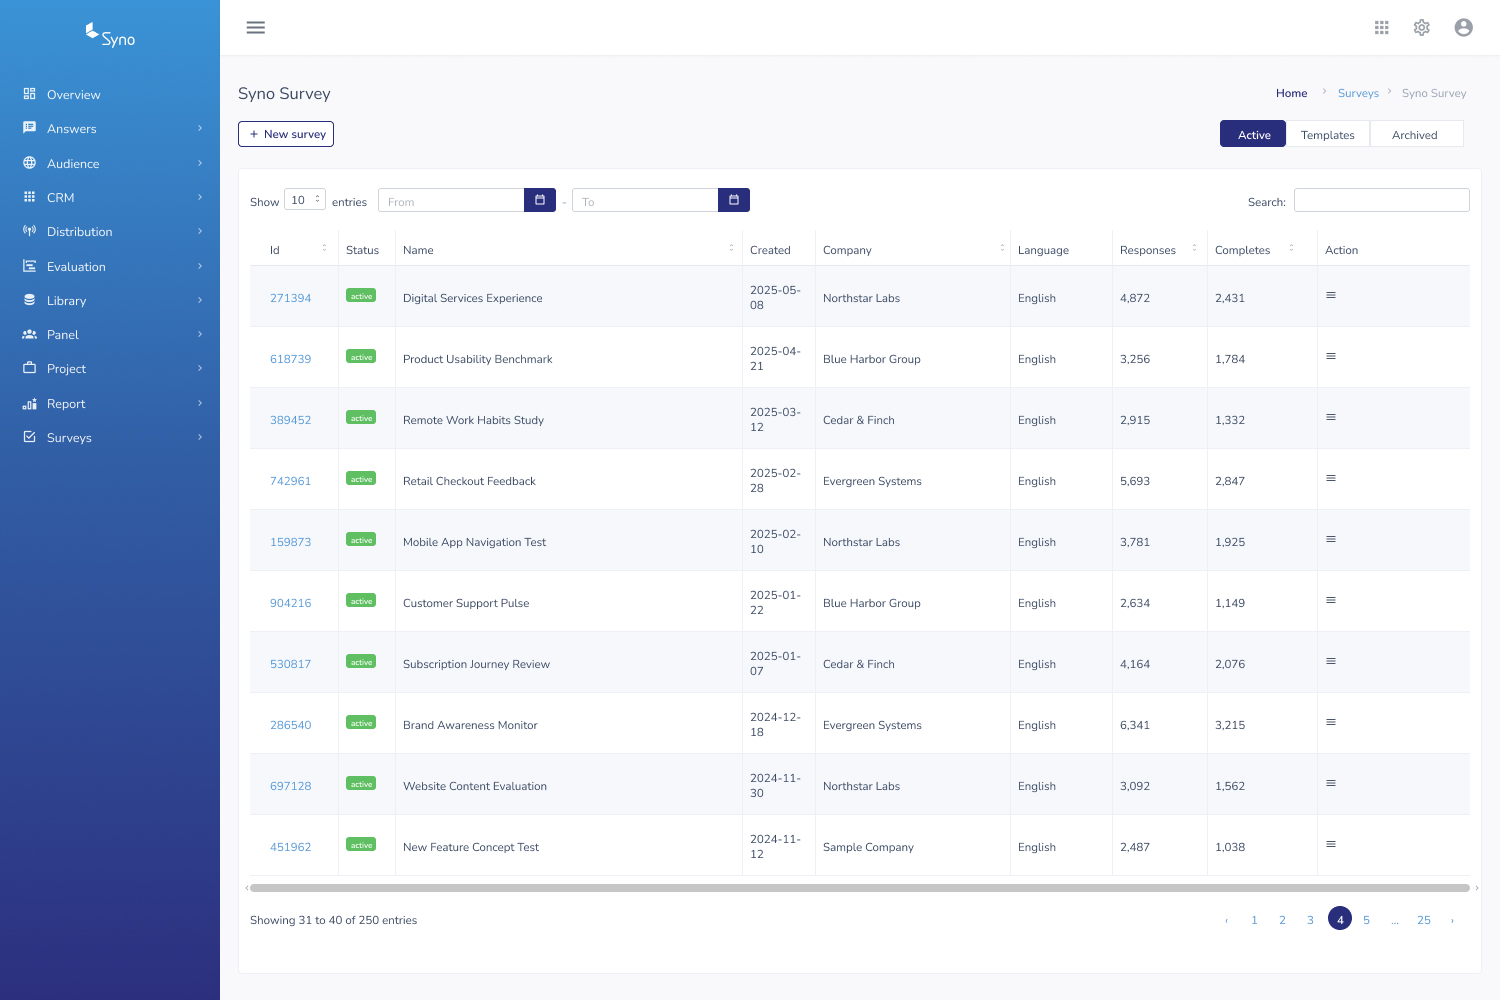
Task: Open the To date calendar picker
Action: 734,200
